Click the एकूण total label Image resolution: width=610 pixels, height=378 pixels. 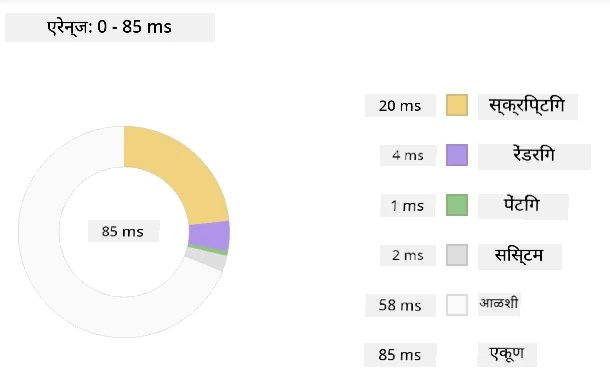coord(507,354)
